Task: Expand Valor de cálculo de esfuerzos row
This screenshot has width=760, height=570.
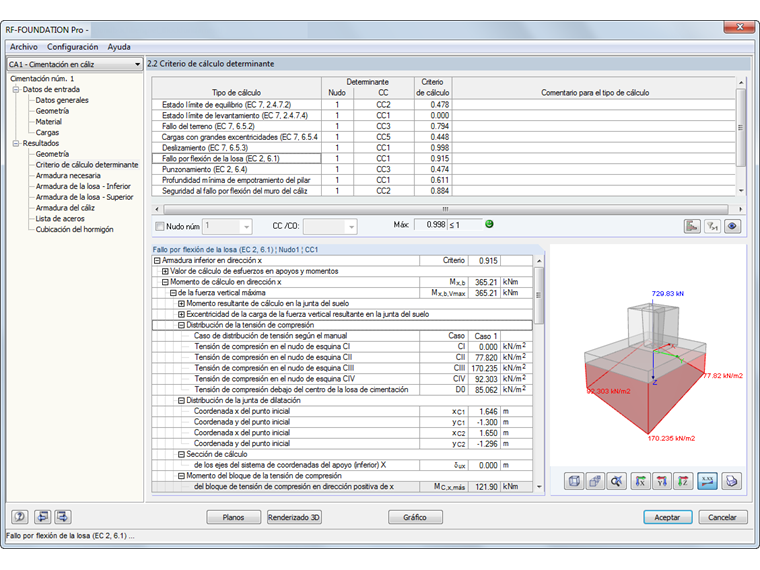Action: pyautogui.click(x=165, y=271)
